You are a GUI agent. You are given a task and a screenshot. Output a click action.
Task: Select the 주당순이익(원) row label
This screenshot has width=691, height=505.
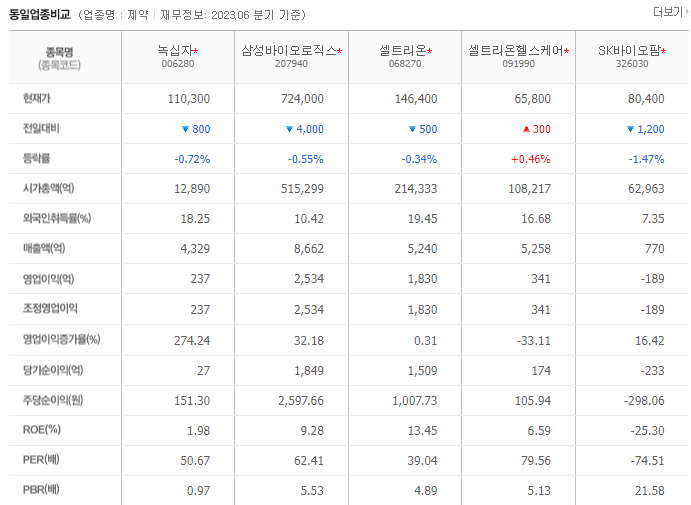tap(53, 400)
